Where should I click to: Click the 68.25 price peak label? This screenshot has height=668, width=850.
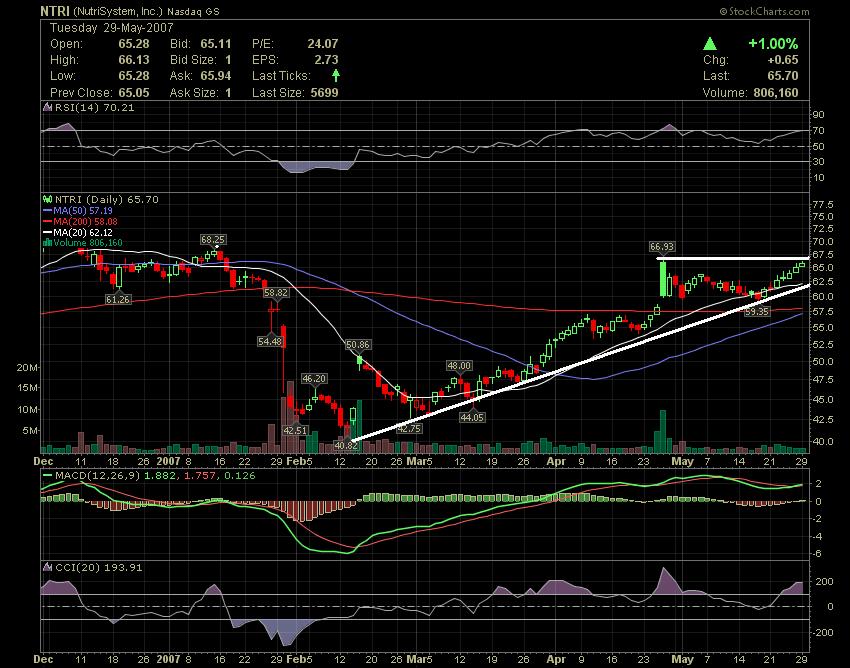(213, 239)
